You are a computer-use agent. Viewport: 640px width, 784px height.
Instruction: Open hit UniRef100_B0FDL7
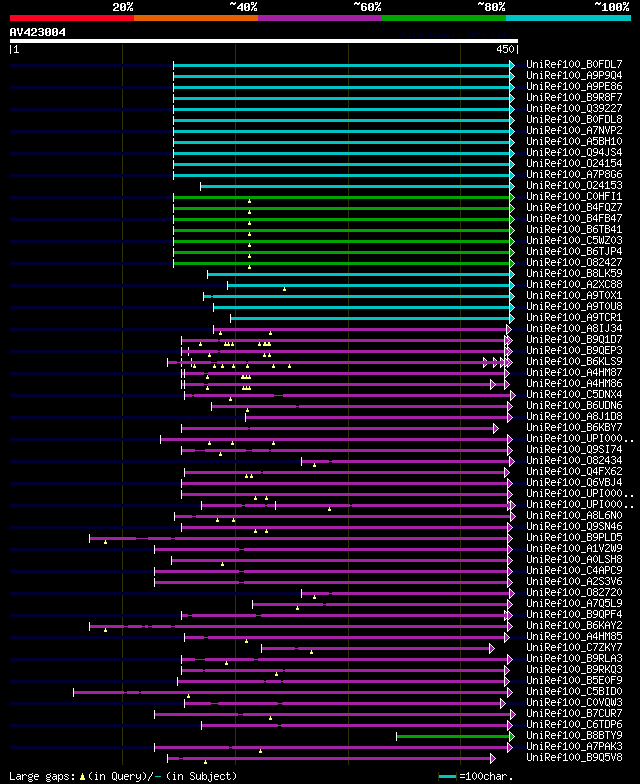574,64
